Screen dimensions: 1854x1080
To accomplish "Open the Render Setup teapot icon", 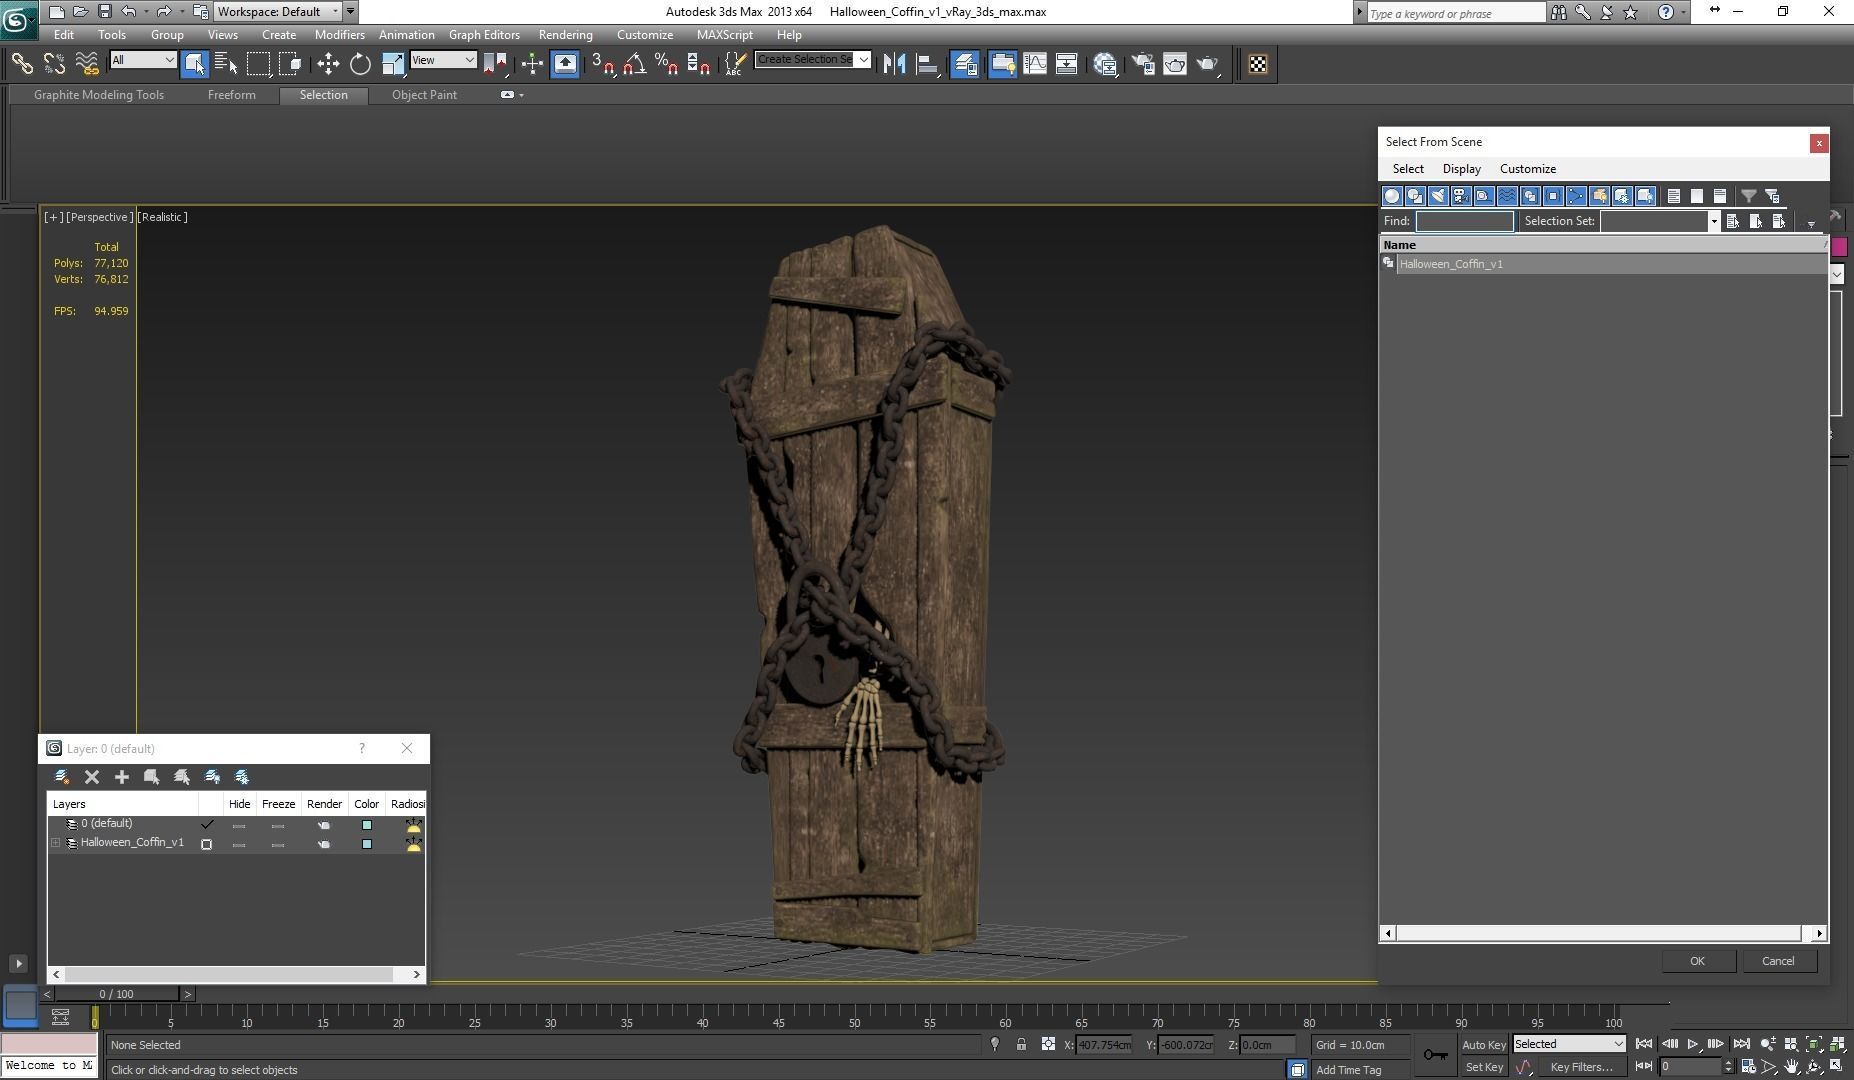I will (x=1142, y=64).
